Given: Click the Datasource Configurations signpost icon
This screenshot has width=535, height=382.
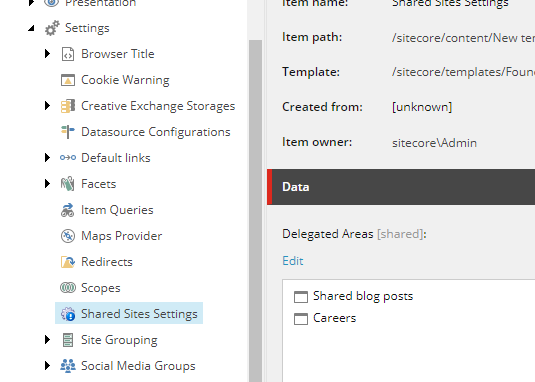Looking at the screenshot, I should pyautogui.click(x=68, y=132).
